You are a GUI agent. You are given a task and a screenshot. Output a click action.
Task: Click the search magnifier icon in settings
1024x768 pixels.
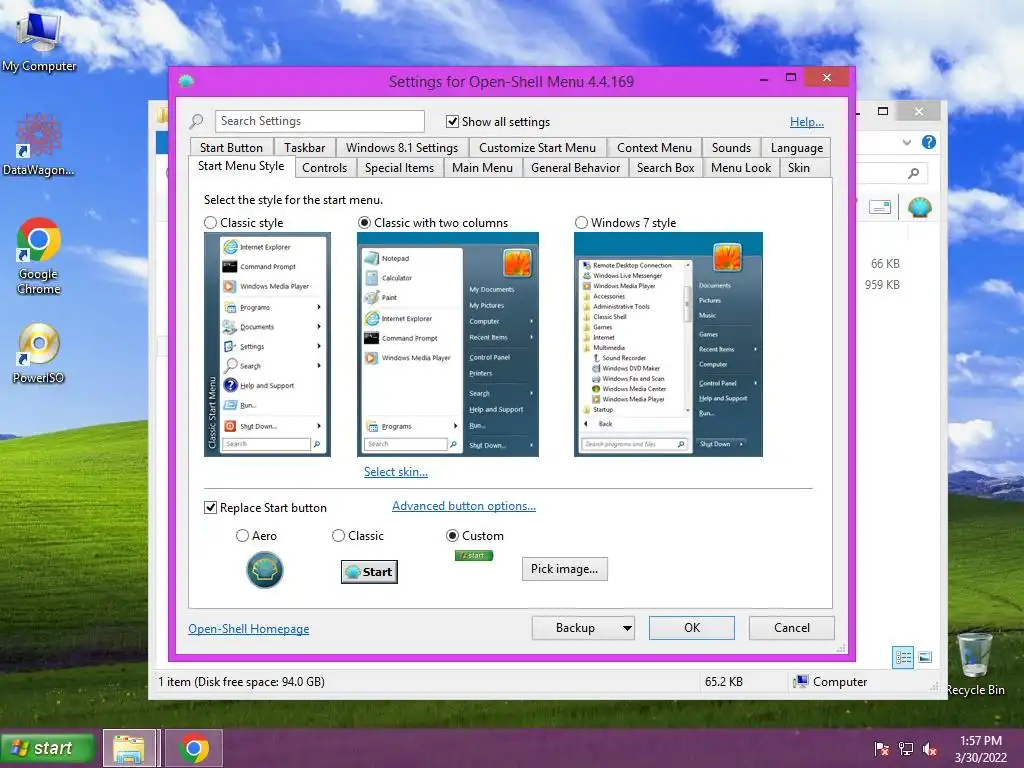tap(196, 121)
